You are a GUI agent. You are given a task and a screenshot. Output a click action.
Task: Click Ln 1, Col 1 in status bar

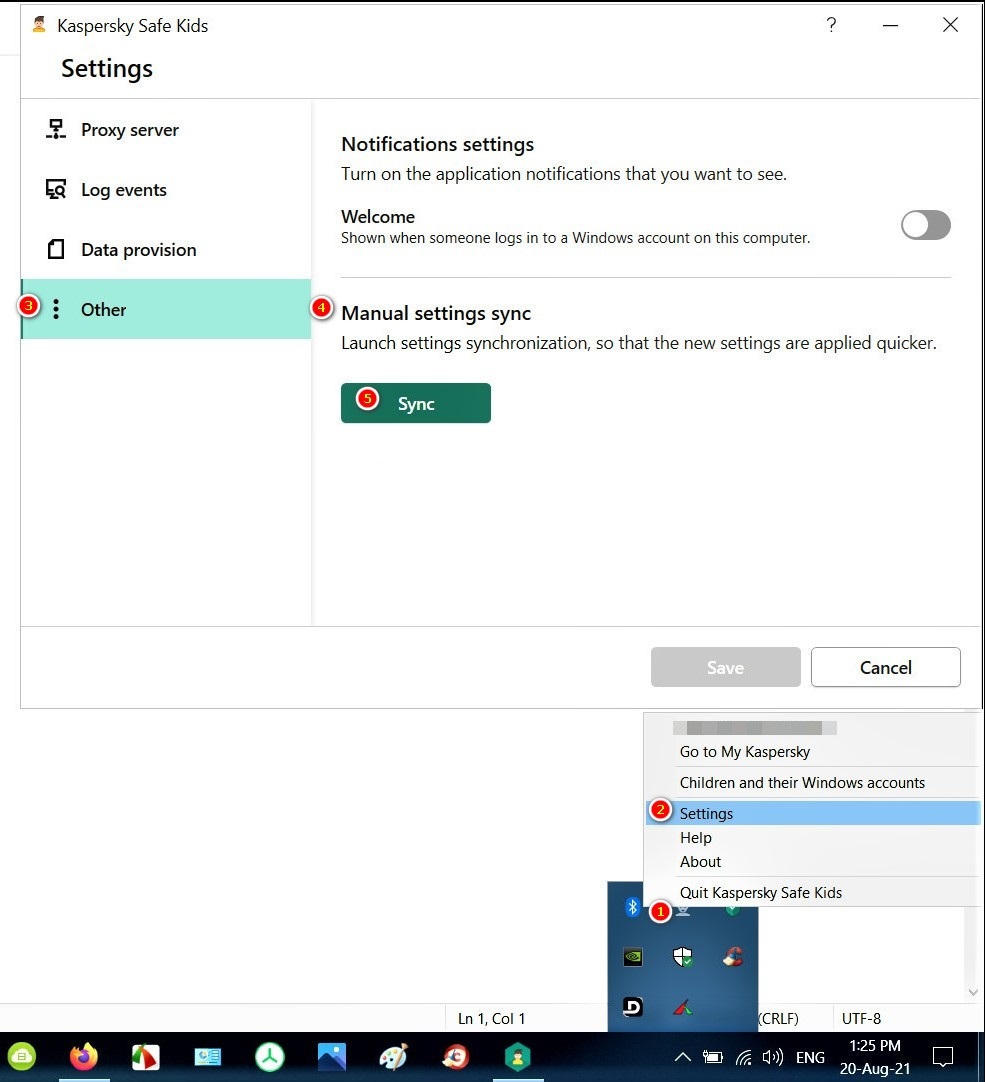point(491,1018)
